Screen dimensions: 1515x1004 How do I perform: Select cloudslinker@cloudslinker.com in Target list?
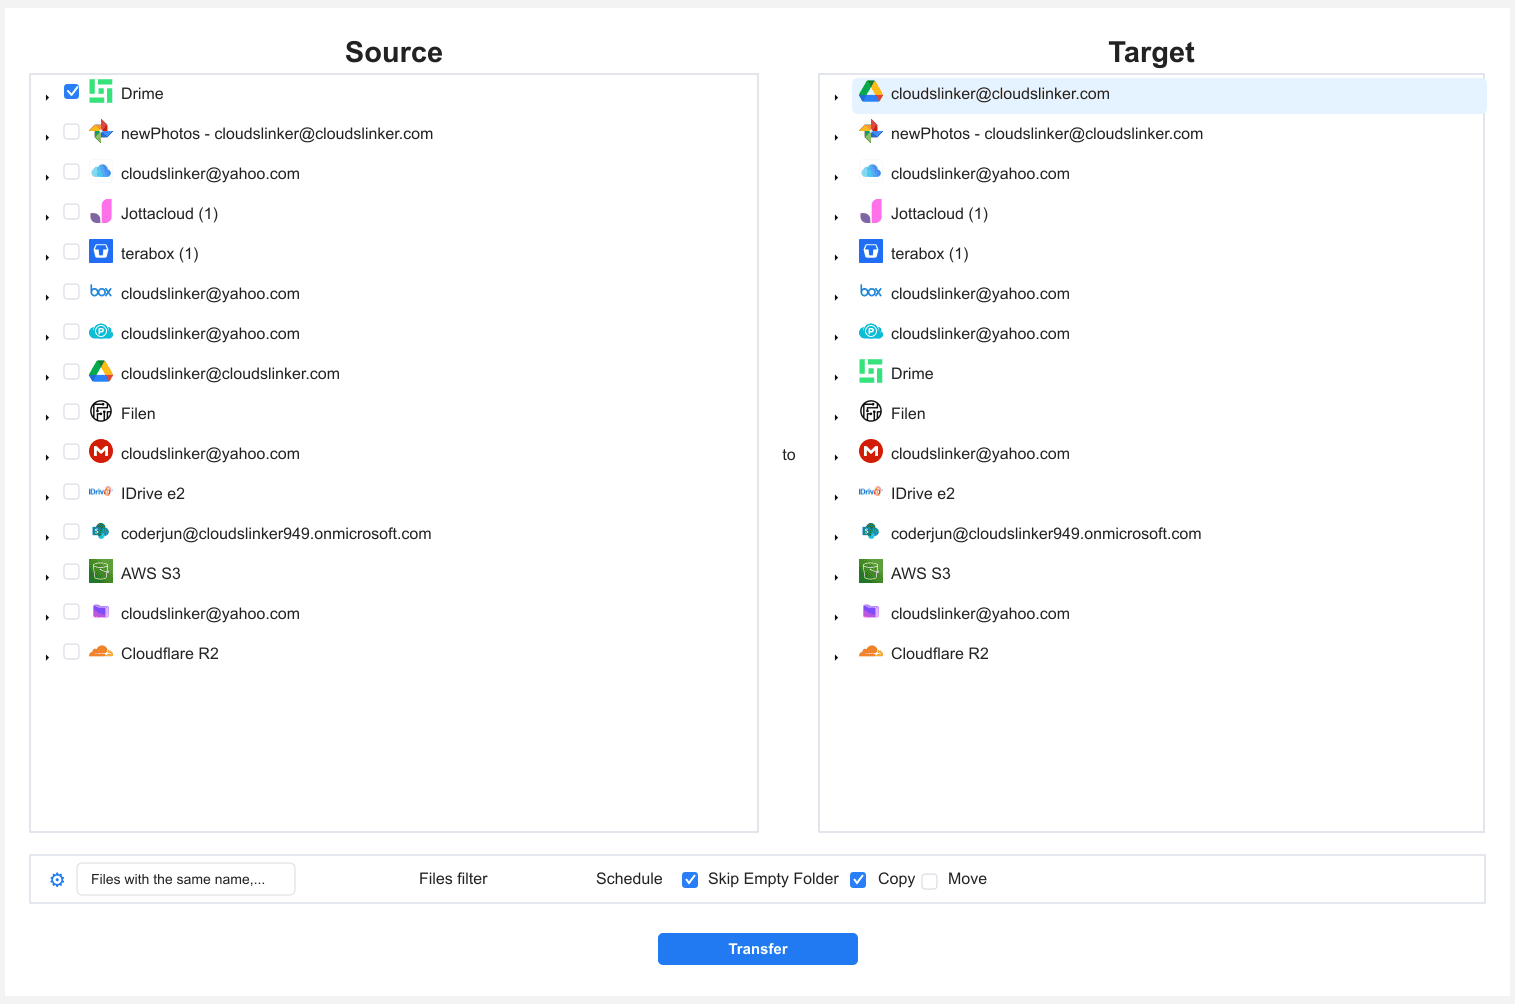click(x=1000, y=94)
